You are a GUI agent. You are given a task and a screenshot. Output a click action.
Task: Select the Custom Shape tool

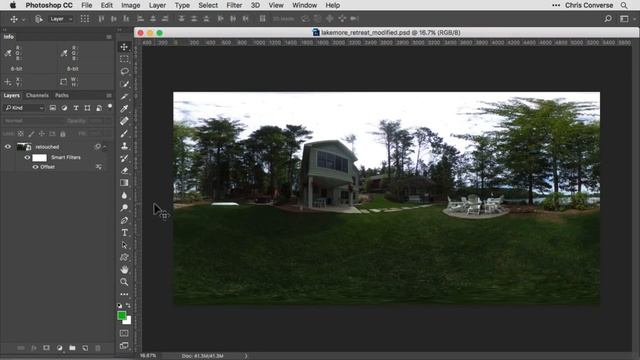[x=124, y=257]
